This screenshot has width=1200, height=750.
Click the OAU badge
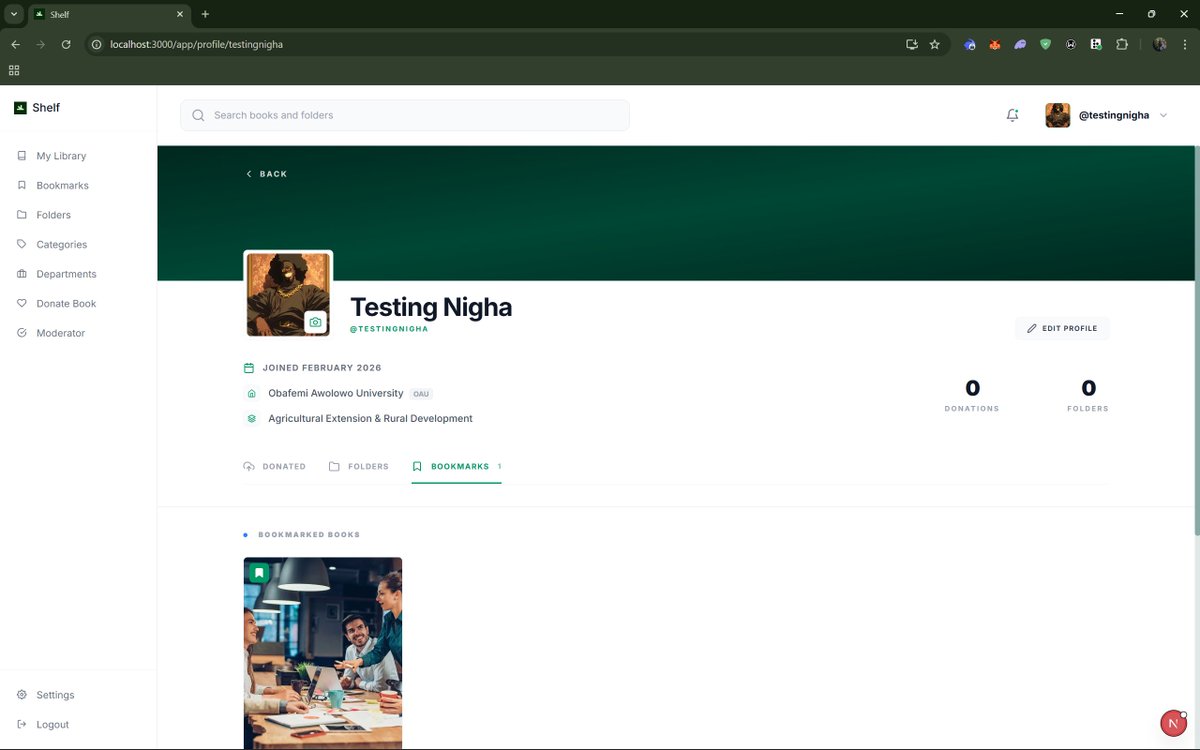coord(421,394)
